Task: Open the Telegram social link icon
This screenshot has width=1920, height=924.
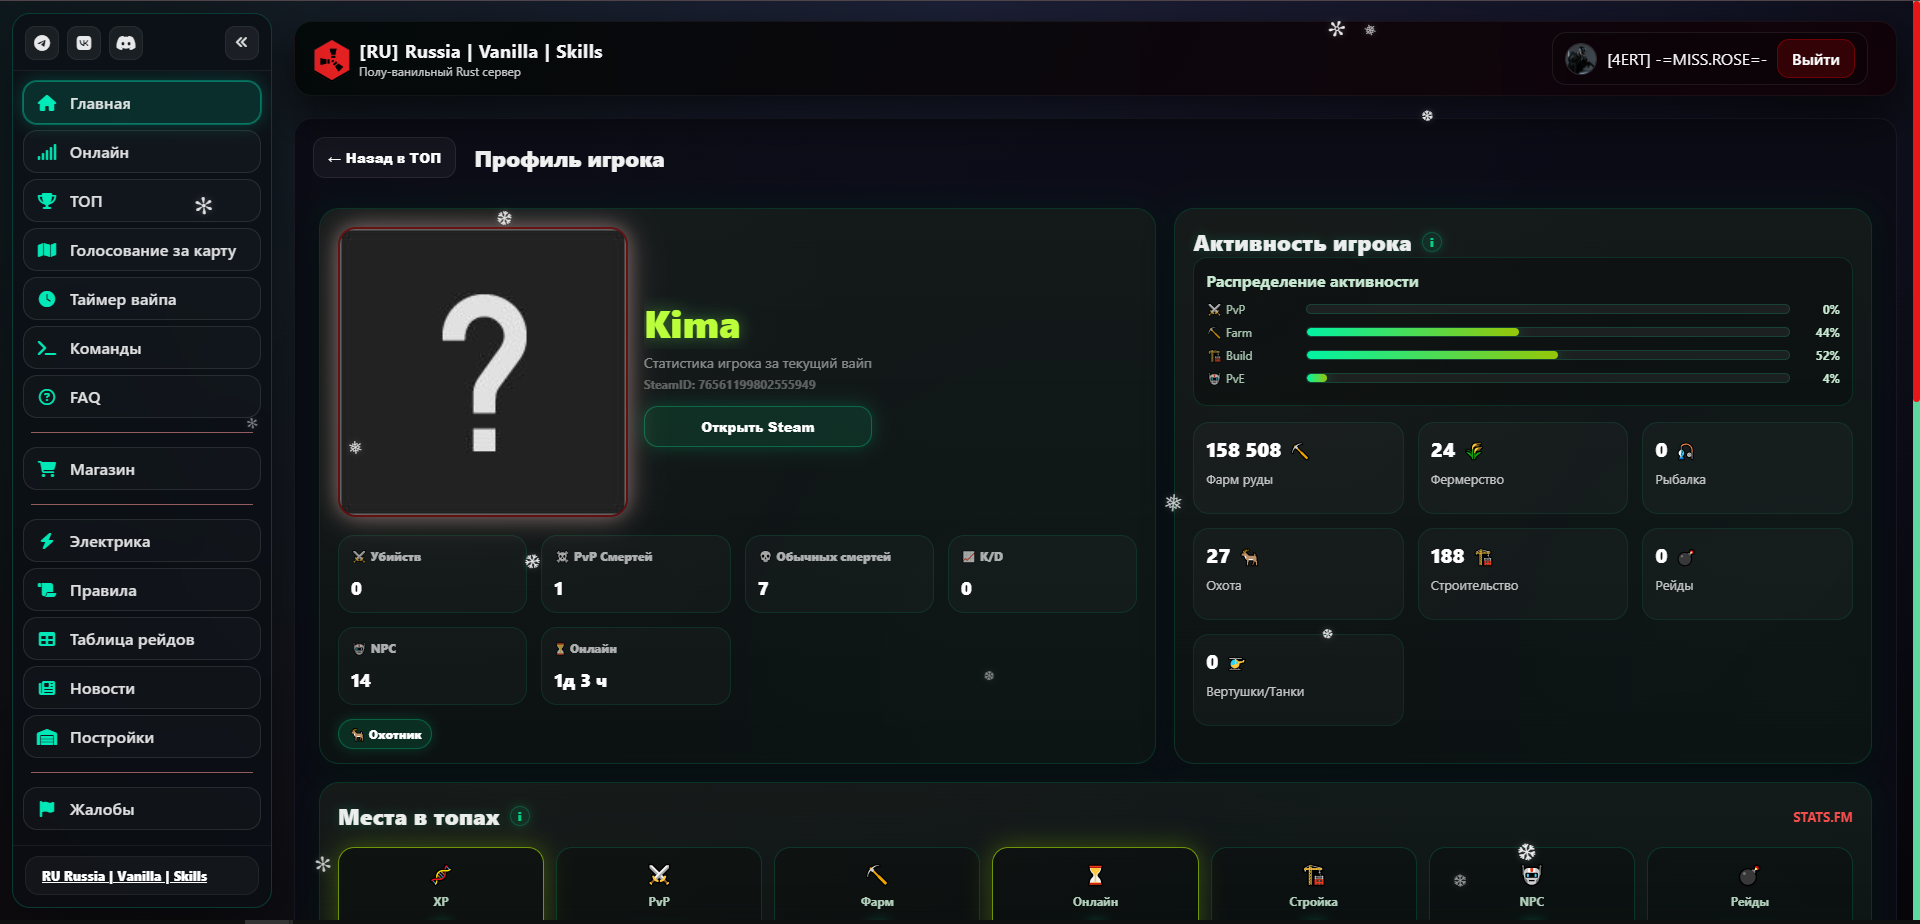Action: click(x=42, y=43)
